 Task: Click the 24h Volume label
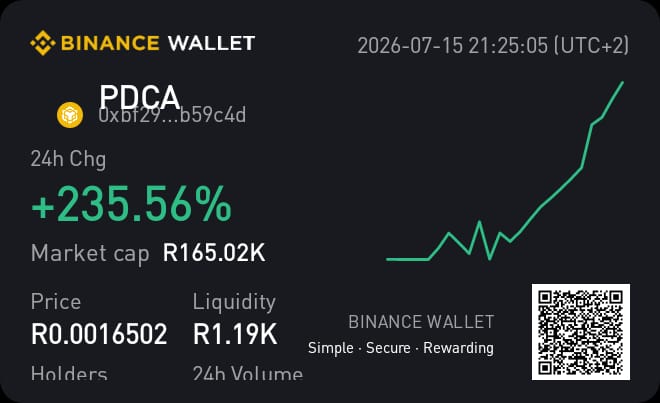coord(248,373)
